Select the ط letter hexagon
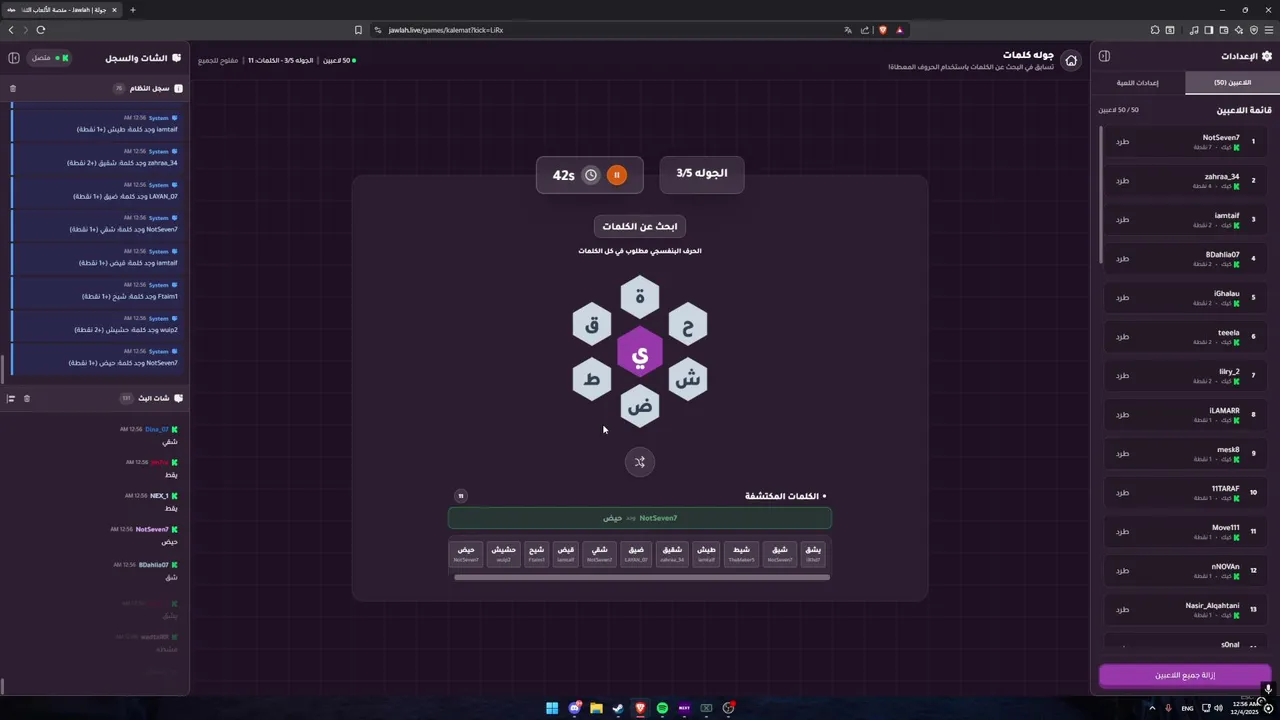This screenshot has width=1280, height=720. tap(592, 380)
